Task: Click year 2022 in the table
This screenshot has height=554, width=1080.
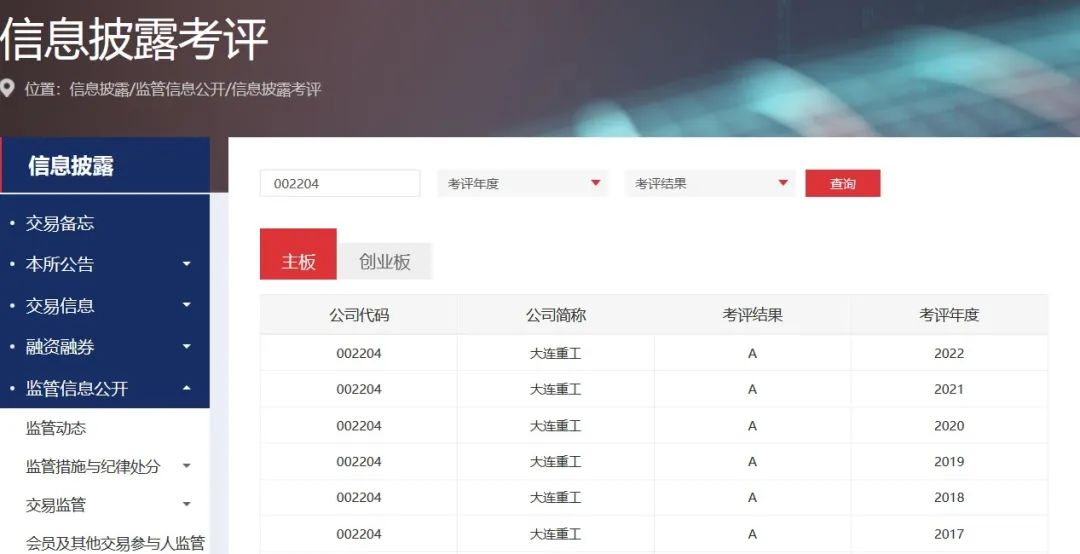Action: [x=949, y=353]
